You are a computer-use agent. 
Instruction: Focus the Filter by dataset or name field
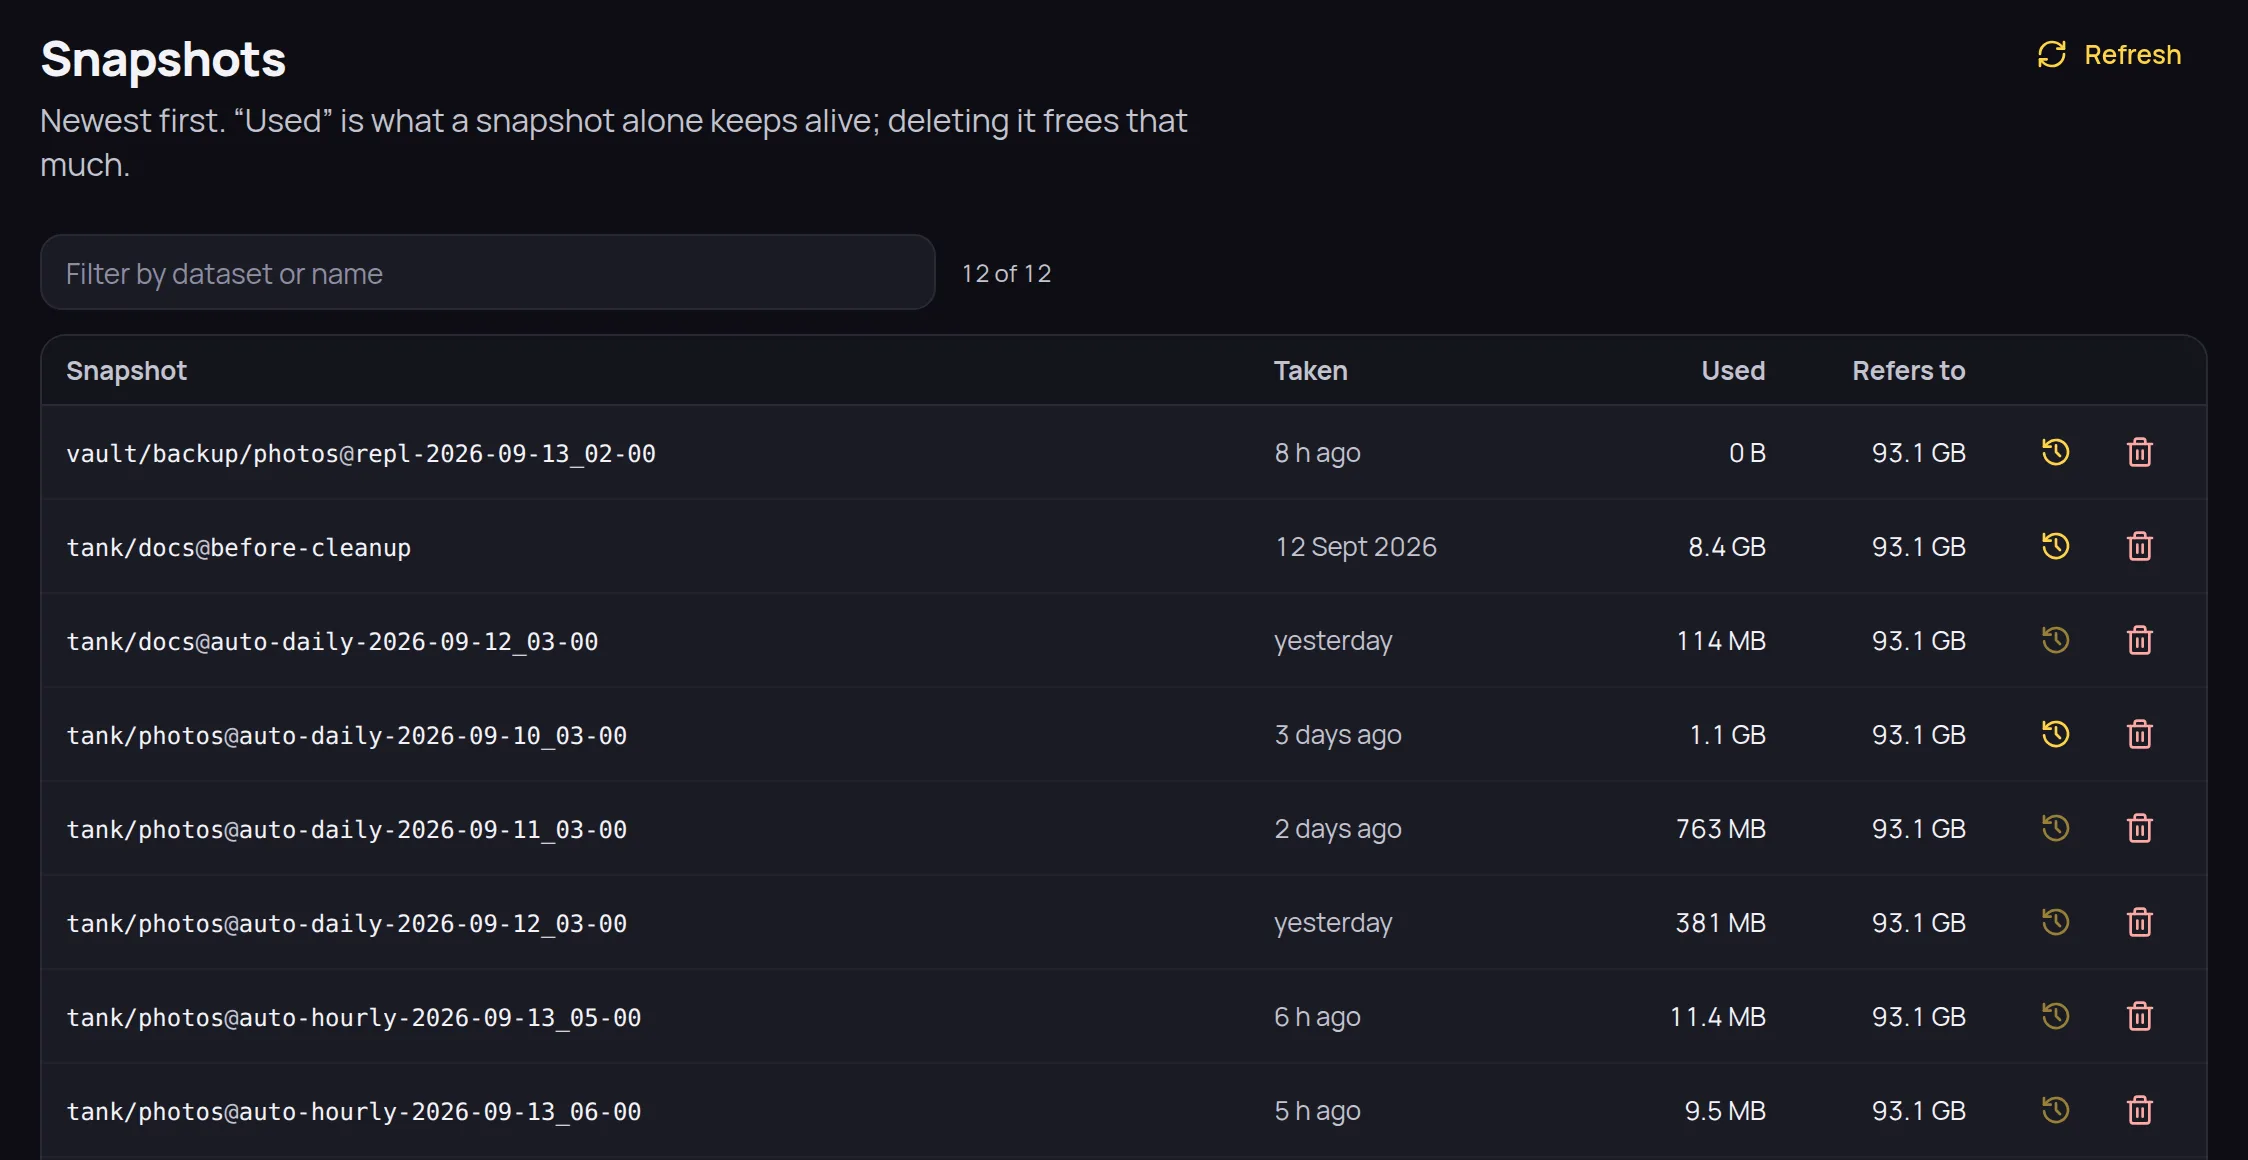click(x=488, y=272)
